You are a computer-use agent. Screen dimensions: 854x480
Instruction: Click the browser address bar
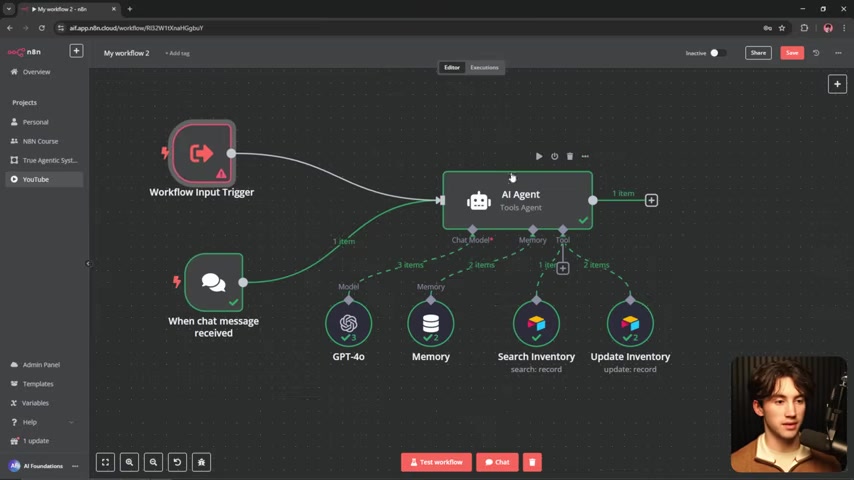408,28
